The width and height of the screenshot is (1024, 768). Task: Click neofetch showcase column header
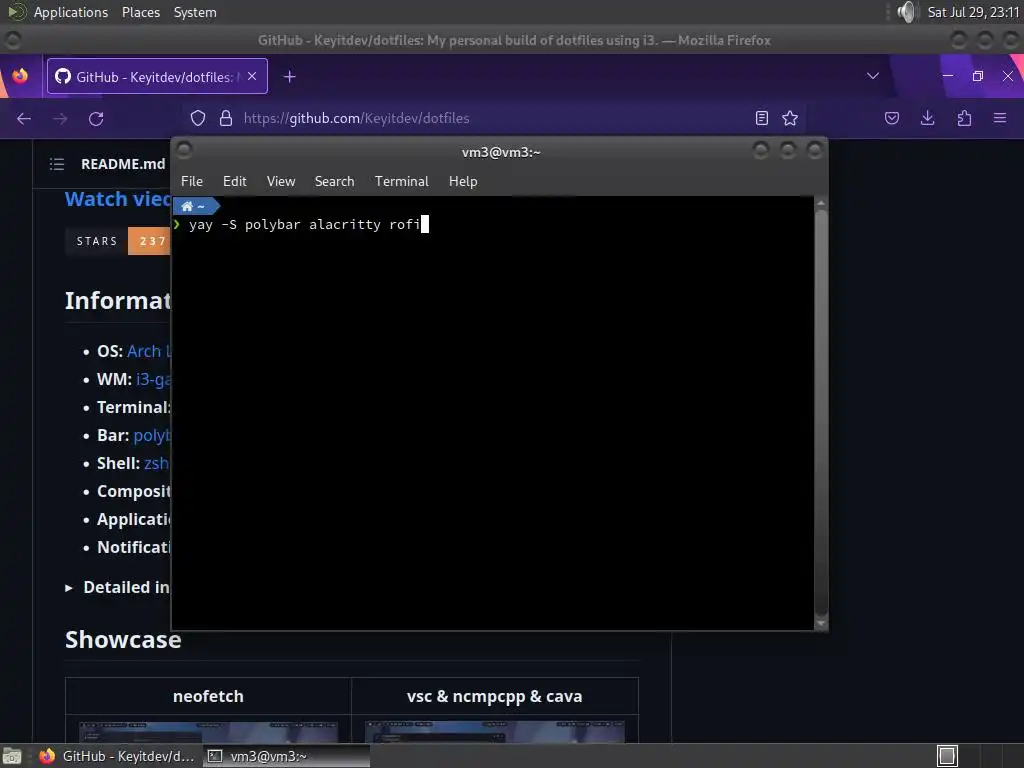point(208,696)
